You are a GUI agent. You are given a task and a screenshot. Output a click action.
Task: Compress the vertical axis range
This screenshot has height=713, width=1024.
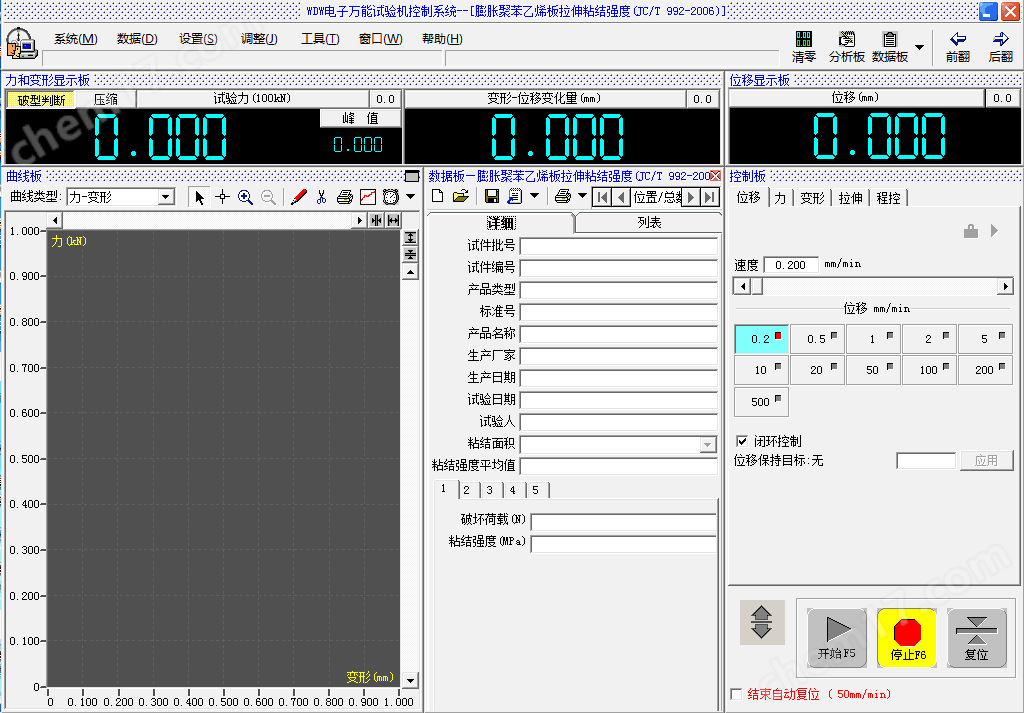click(x=410, y=254)
